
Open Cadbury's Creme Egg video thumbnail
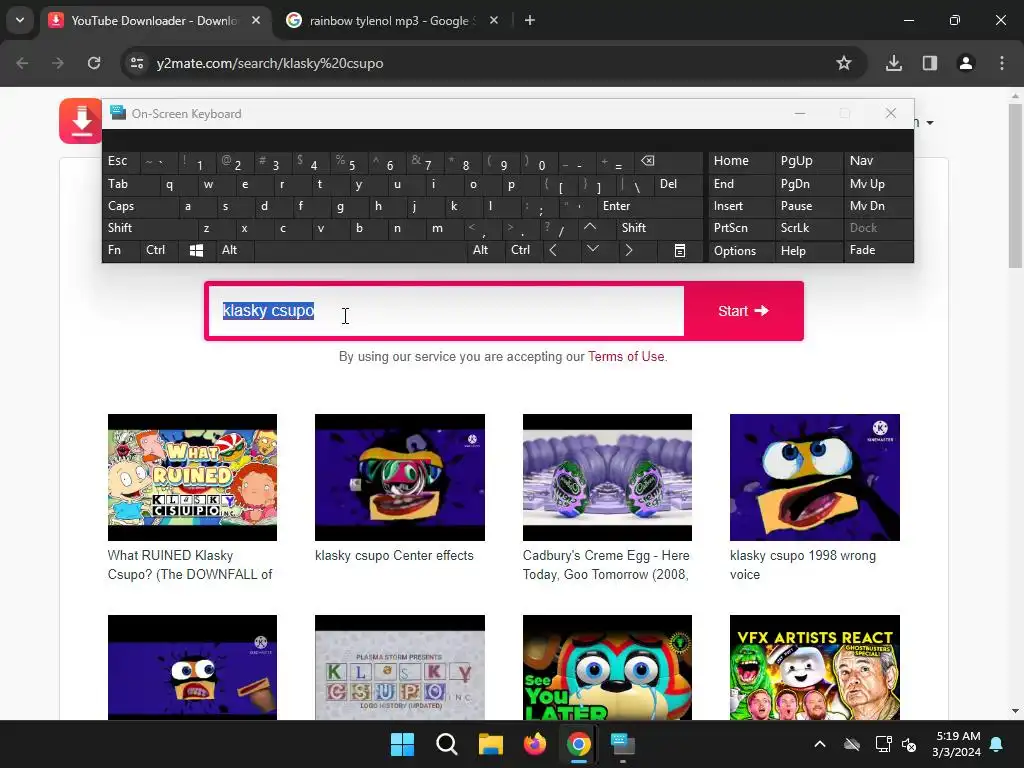[x=607, y=477]
